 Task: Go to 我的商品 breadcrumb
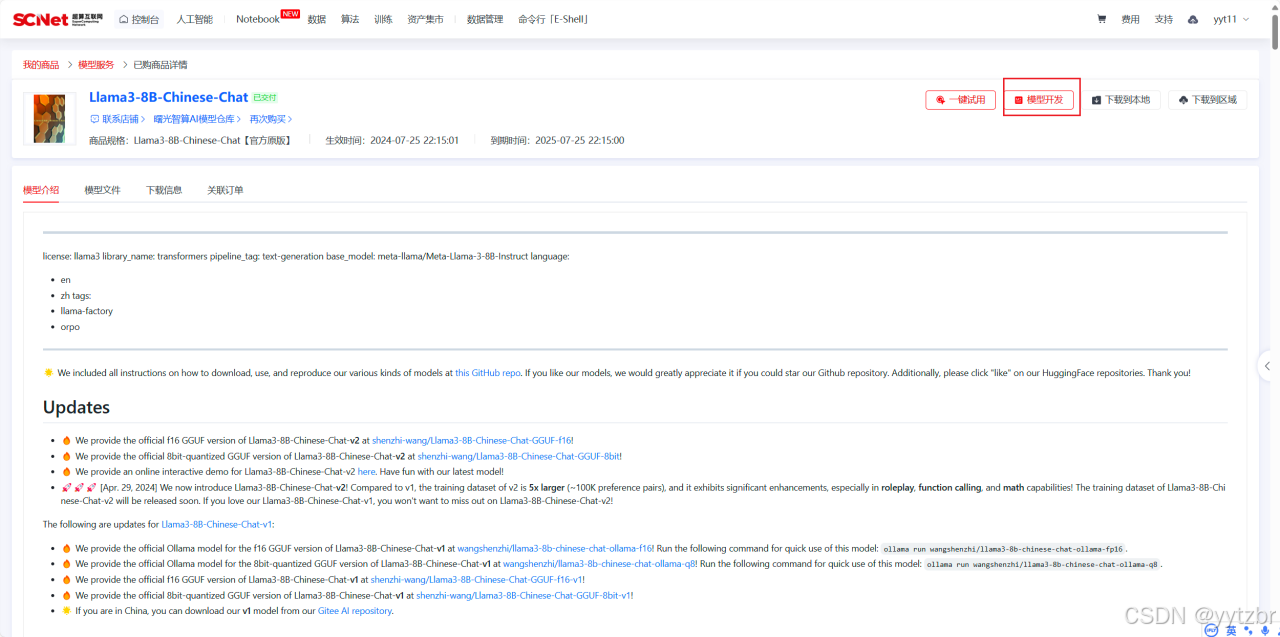41,65
